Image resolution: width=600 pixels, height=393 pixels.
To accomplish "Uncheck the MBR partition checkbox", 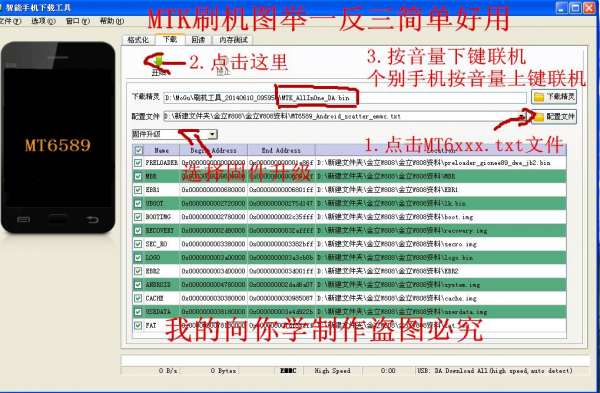I will tap(138, 176).
